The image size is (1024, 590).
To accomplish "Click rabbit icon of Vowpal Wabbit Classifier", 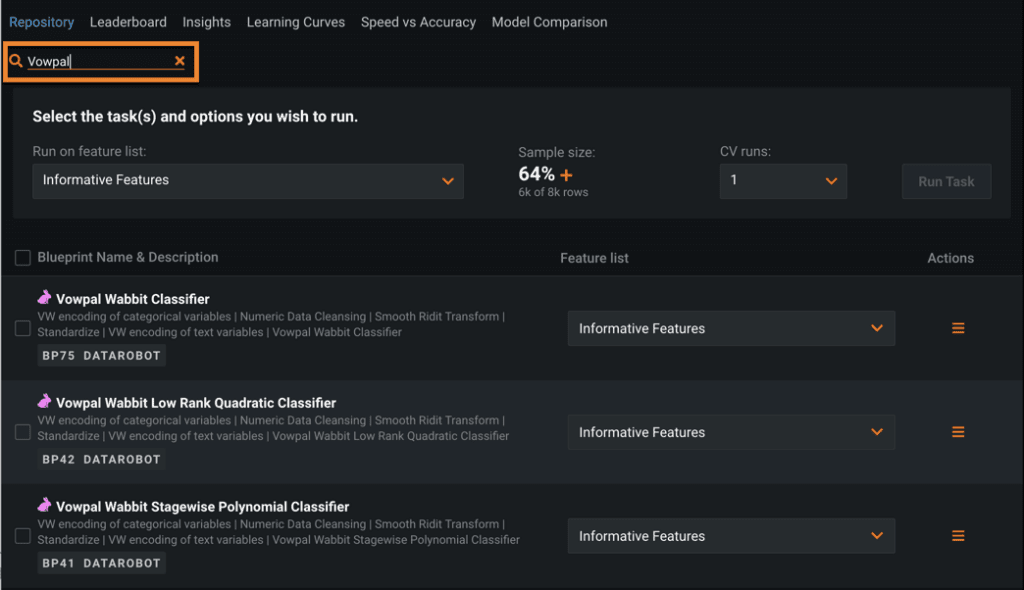I will (44, 298).
